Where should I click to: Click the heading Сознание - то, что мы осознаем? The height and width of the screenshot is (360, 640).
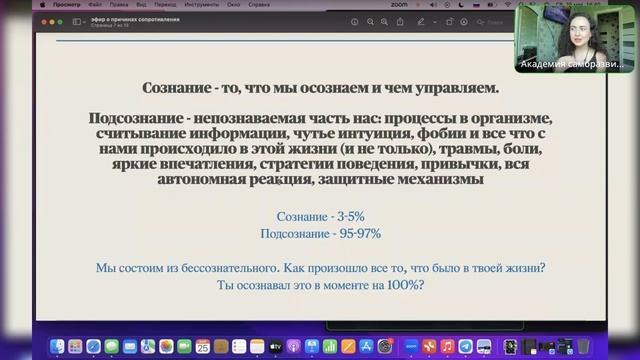click(320, 87)
